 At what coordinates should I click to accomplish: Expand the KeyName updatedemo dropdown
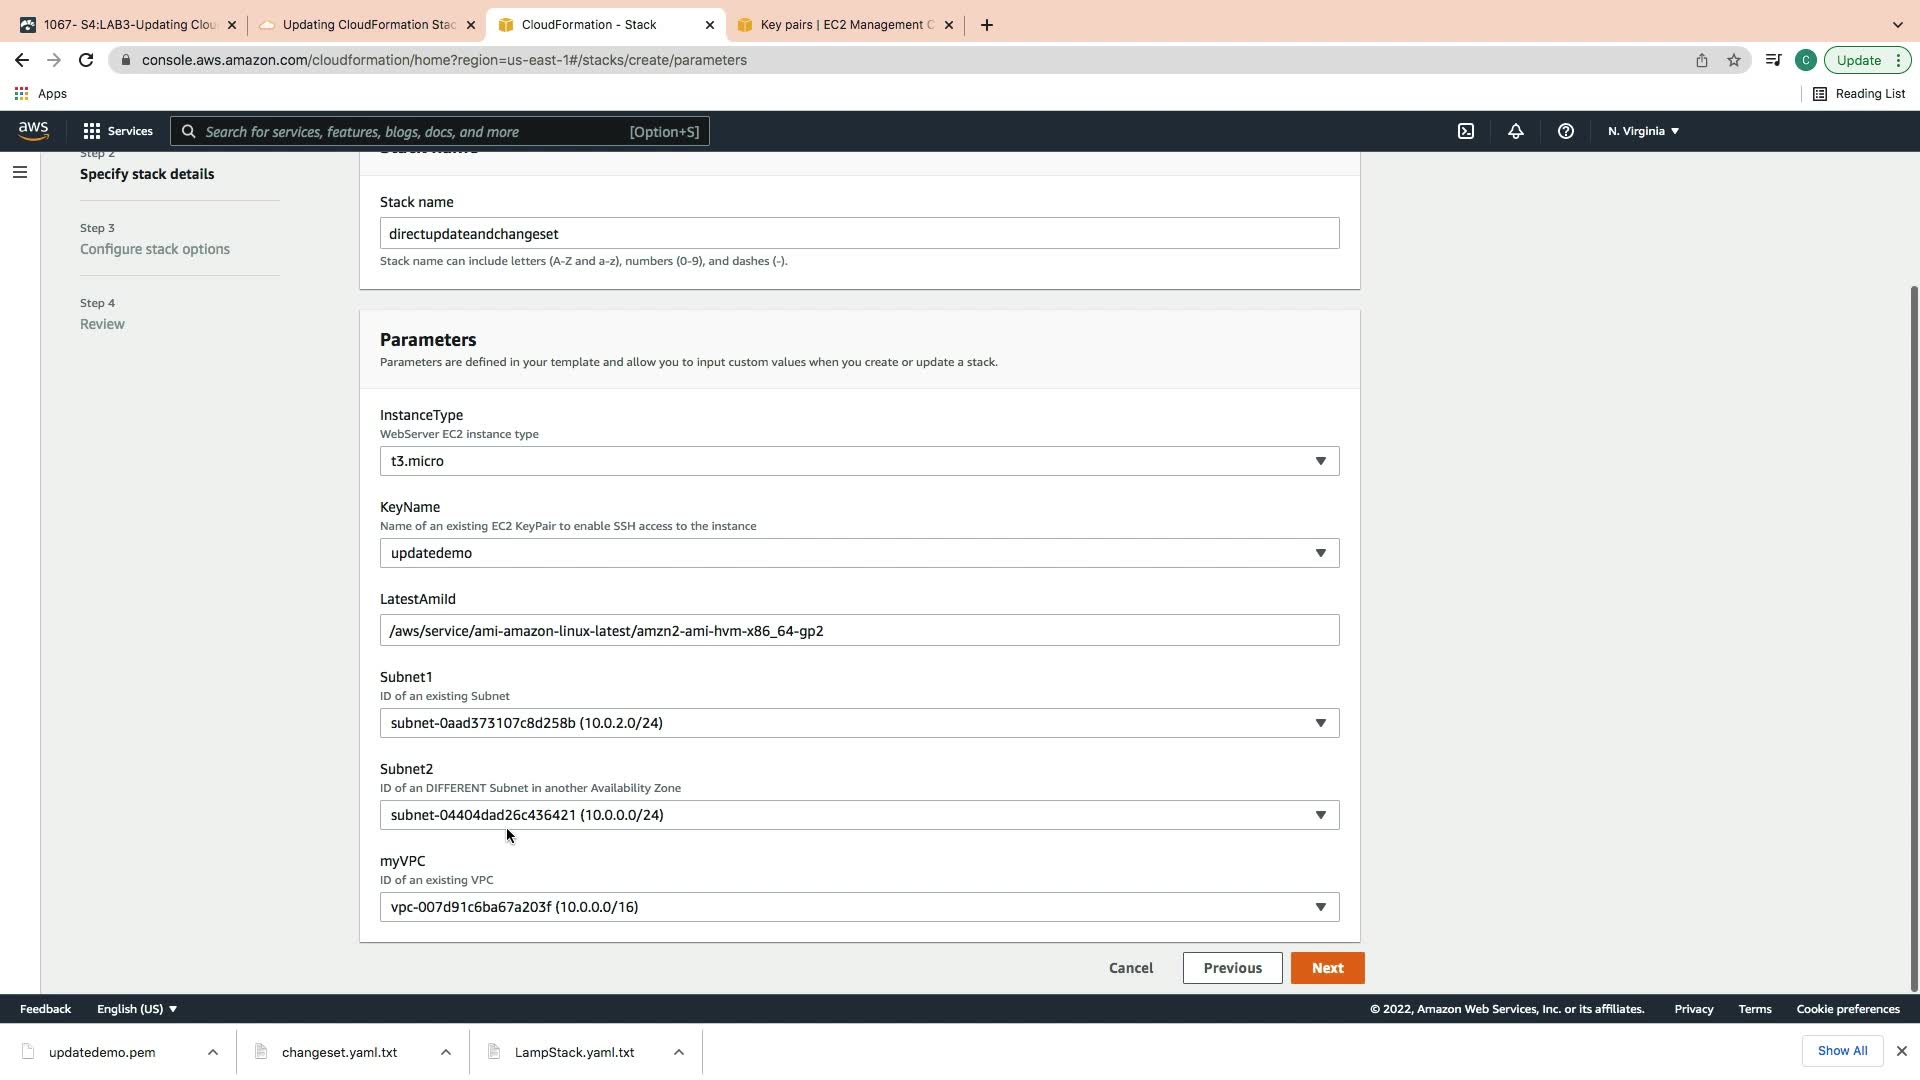[x=859, y=553]
